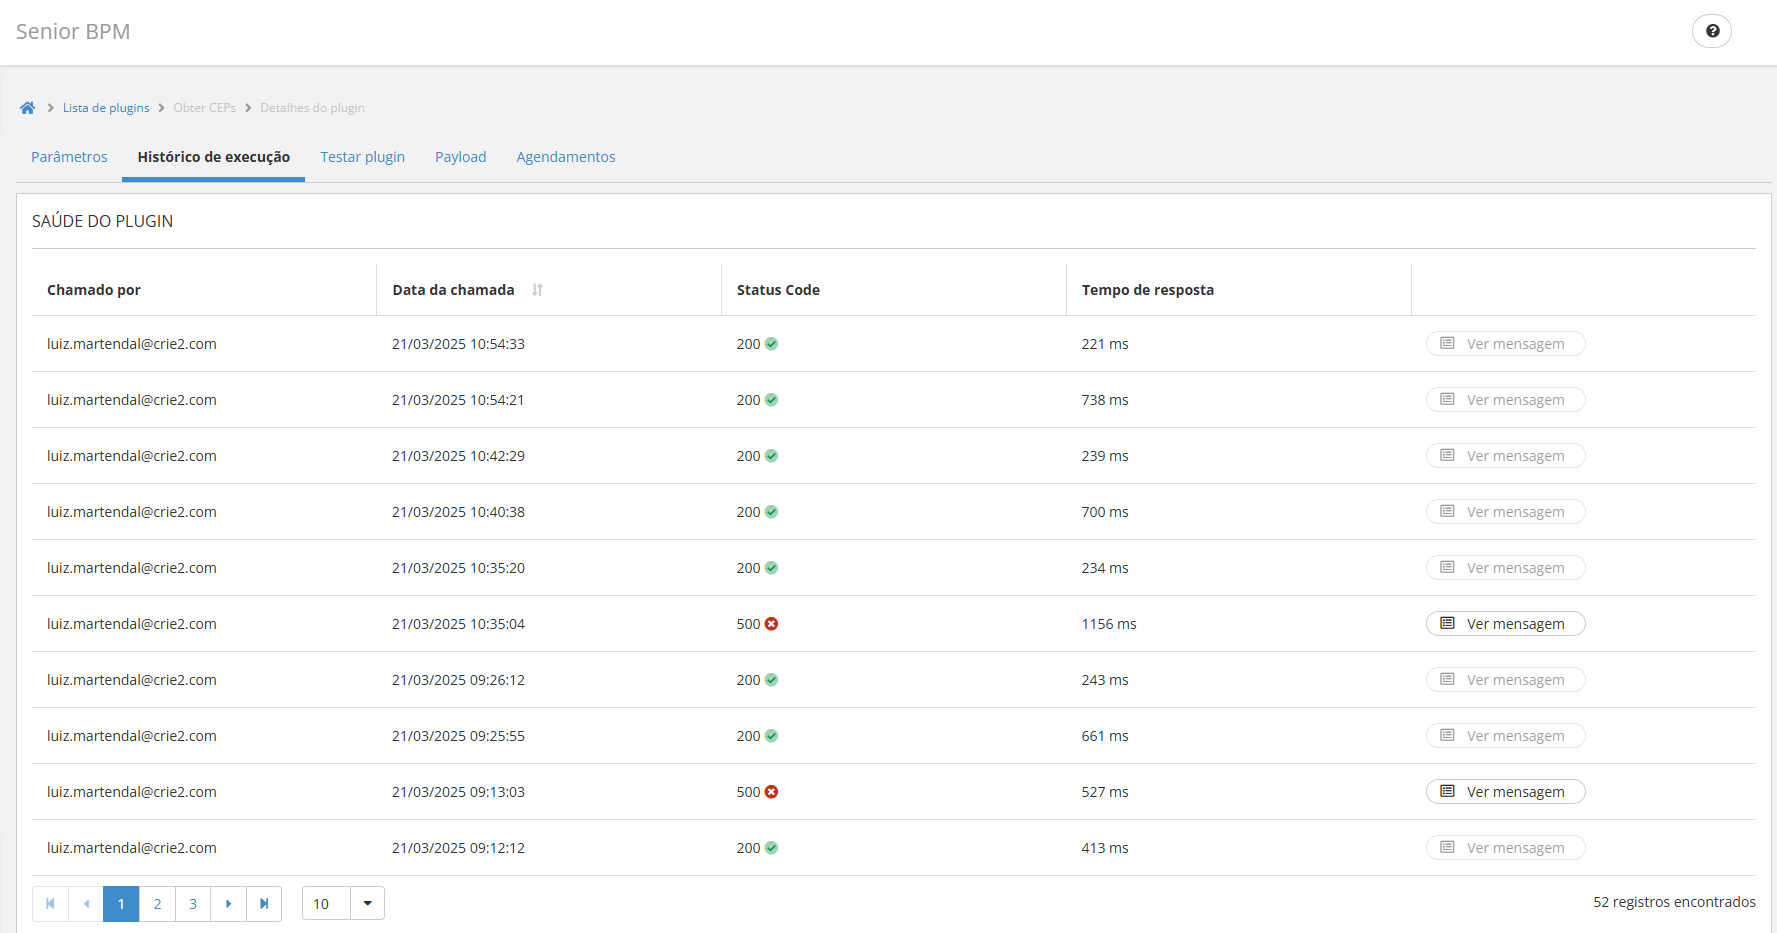Click the date 21/03/2025 10:54:33
Screen dimensions: 1777x933
pos(458,344)
